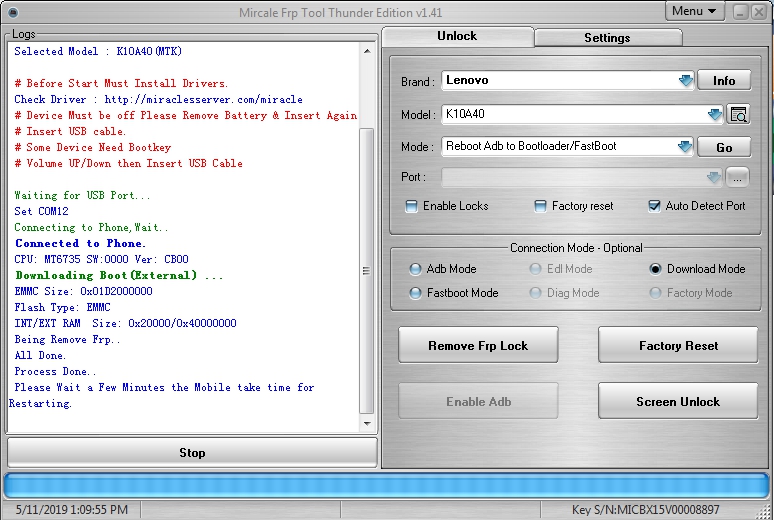Click the large Factory Reset button
The height and width of the screenshot is (520, 774).
678,345
